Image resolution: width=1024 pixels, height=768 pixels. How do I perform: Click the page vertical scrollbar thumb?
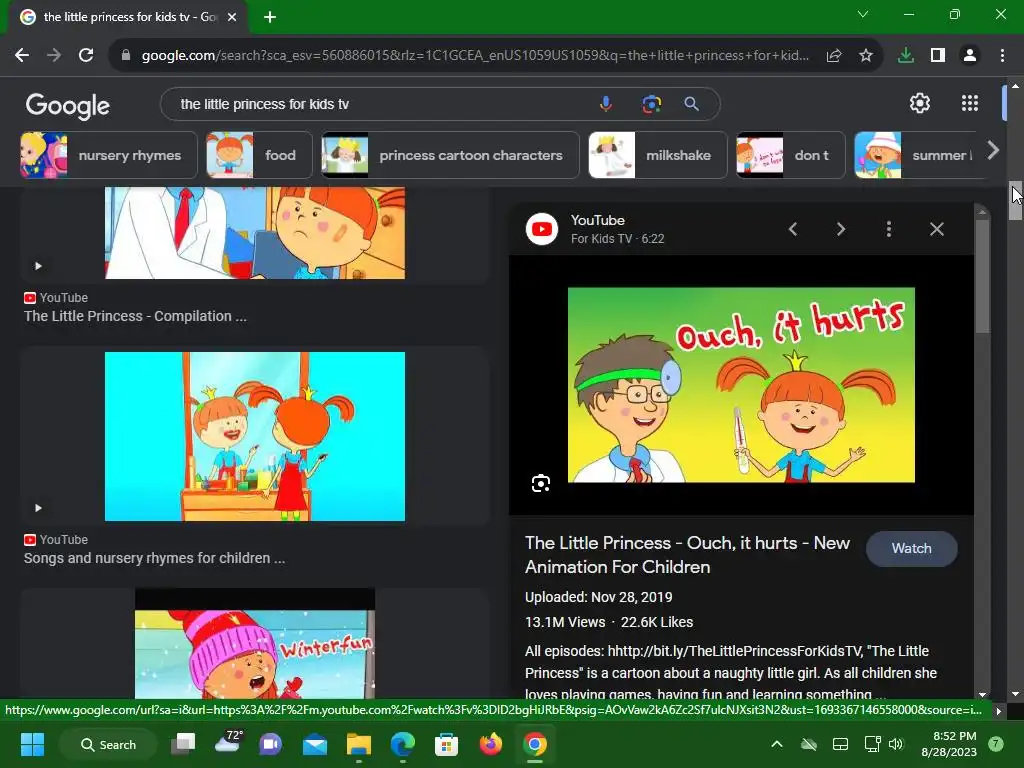pyautogui.click(x=1016, y=201)
